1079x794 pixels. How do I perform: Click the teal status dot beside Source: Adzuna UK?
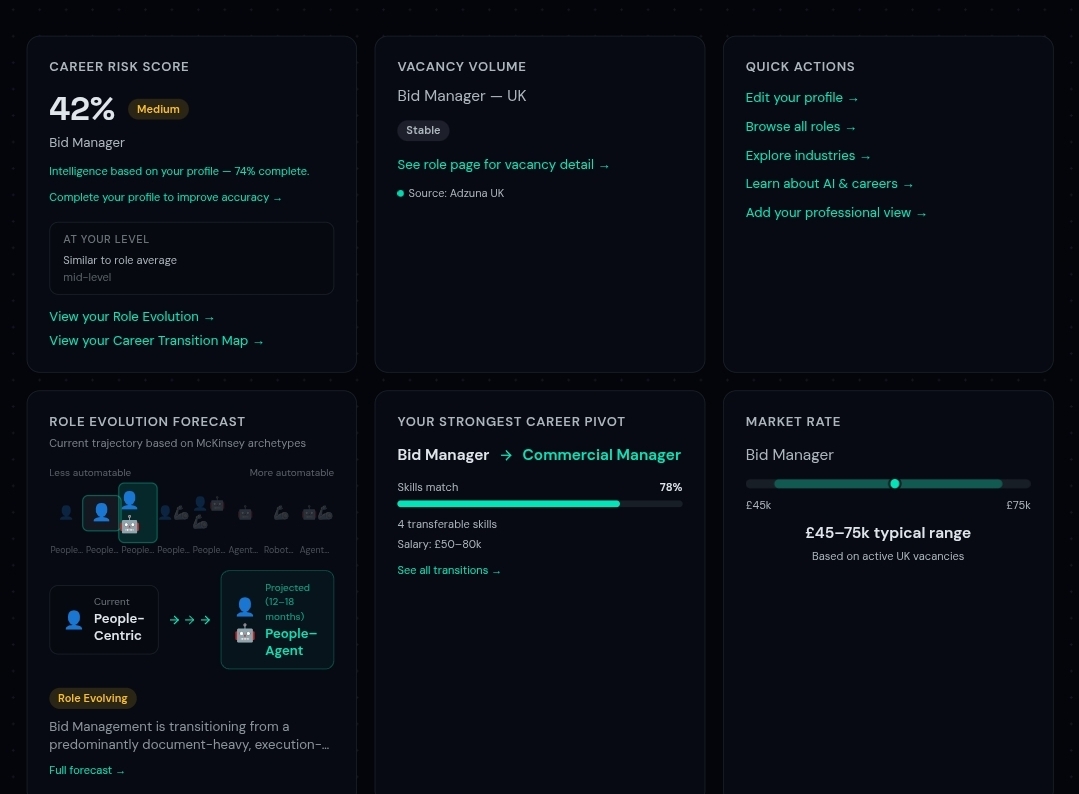pyautogui.click(x=400, y=193)
